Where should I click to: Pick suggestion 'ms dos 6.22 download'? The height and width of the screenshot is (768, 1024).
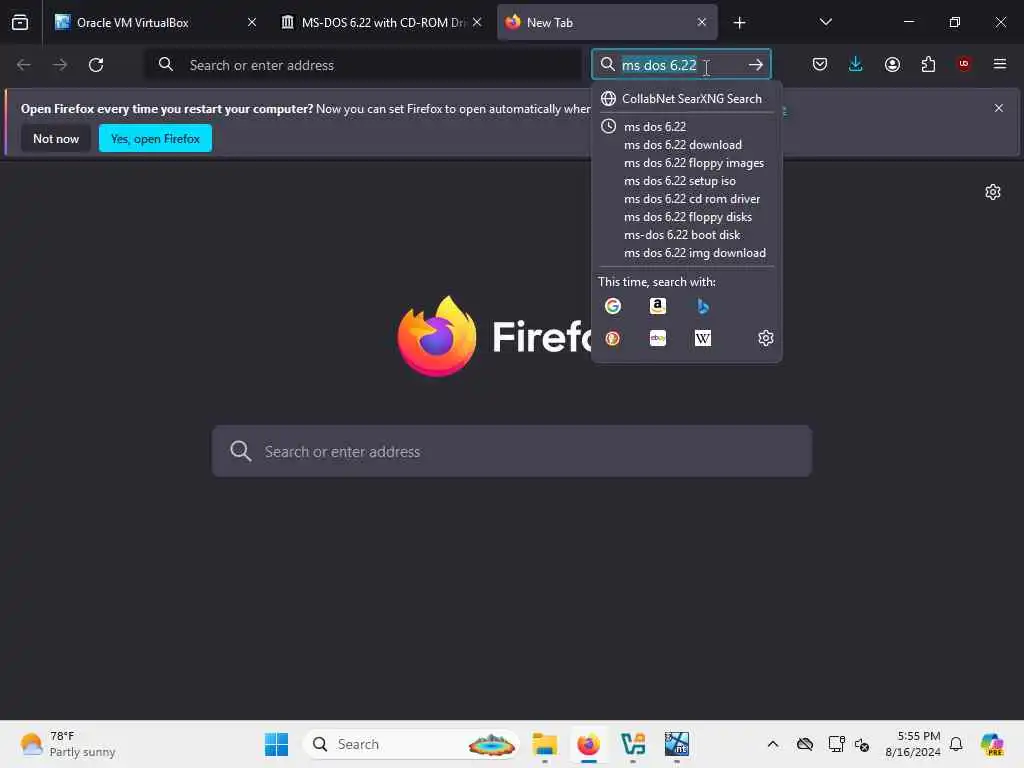pos(686,145)
